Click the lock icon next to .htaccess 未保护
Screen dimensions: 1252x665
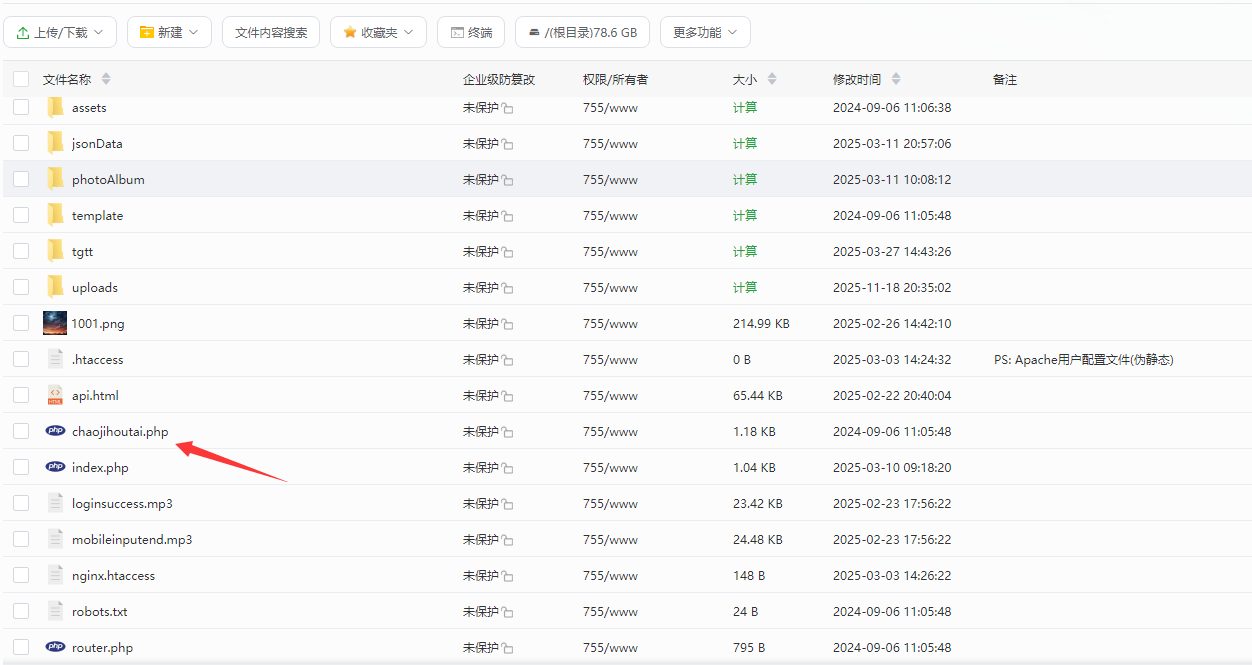click(x=506, y=359)
